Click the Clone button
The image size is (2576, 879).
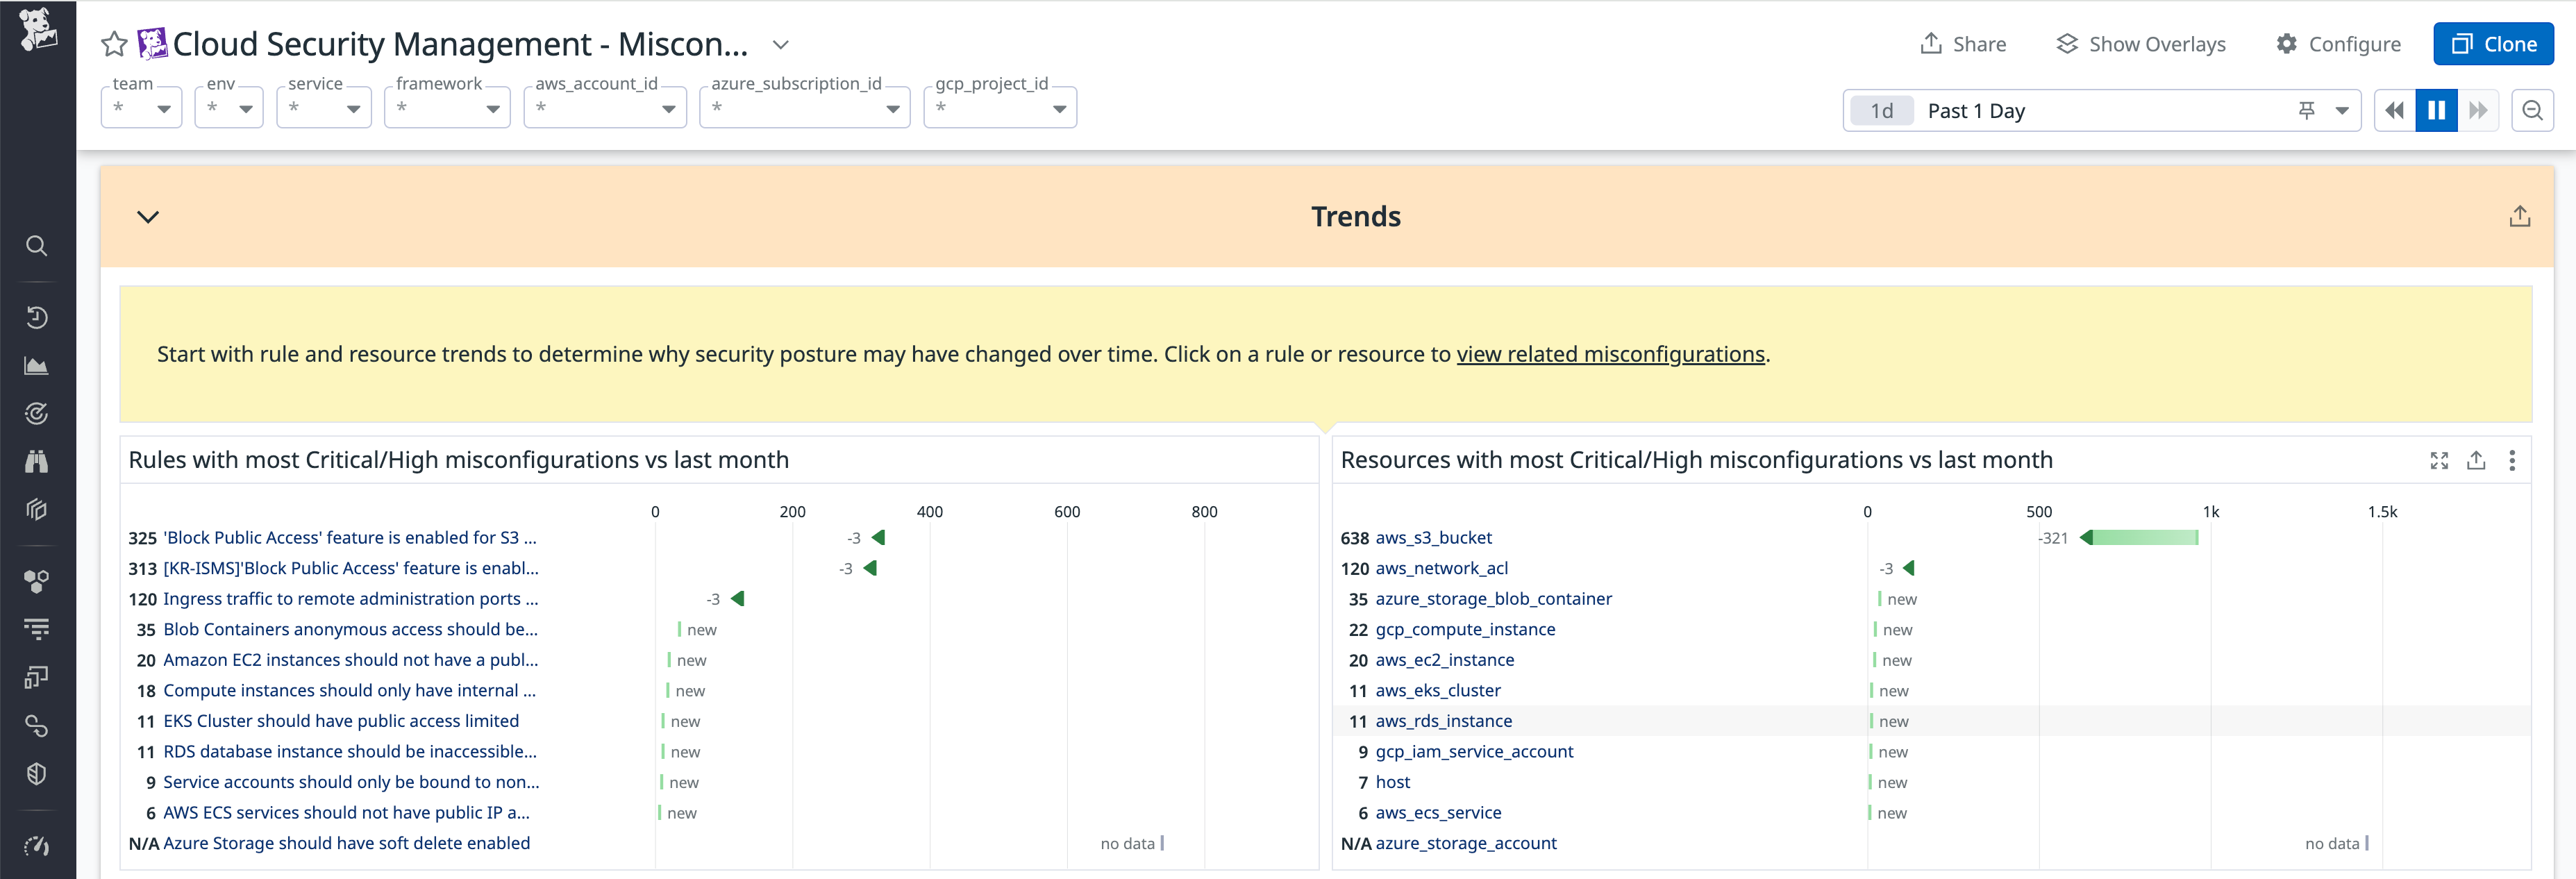click(2493, 44)
